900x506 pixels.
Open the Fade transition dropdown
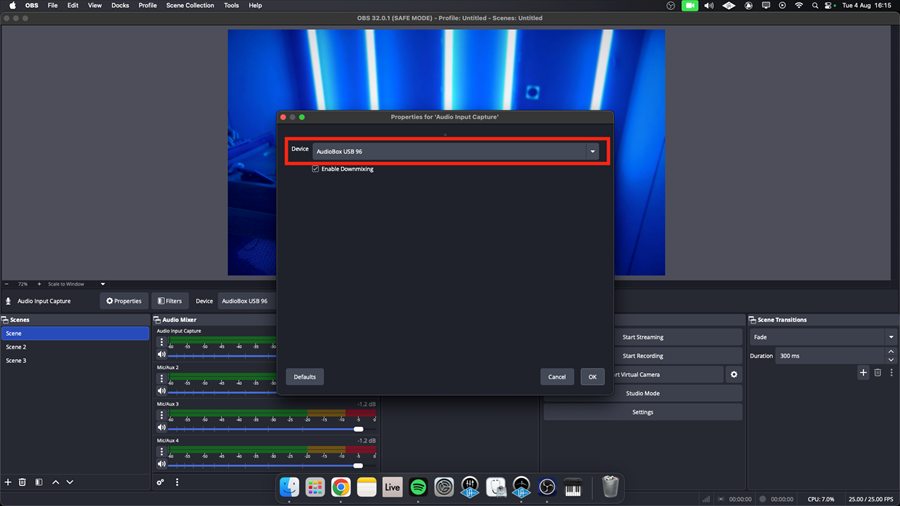[x=824, y=337]
